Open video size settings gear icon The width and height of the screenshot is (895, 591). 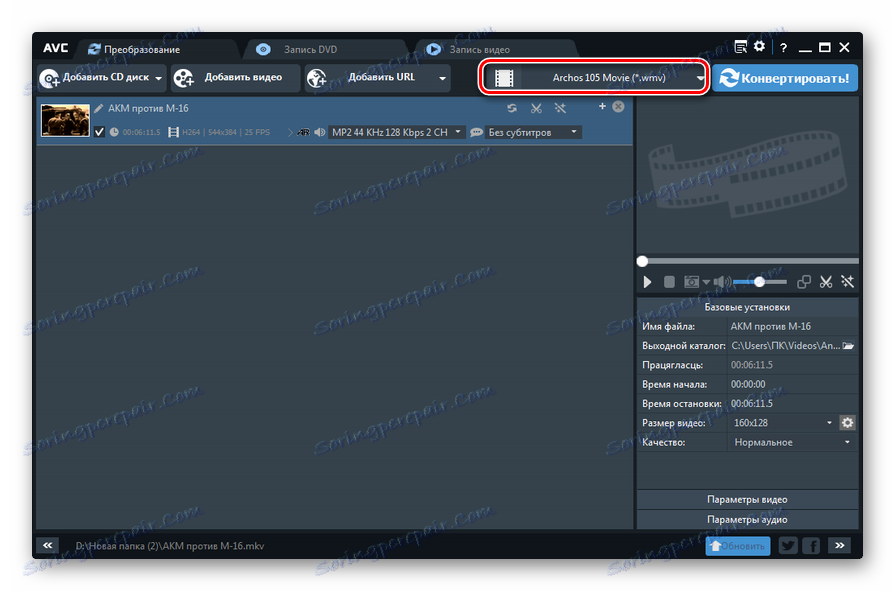(x=848, y=423)
